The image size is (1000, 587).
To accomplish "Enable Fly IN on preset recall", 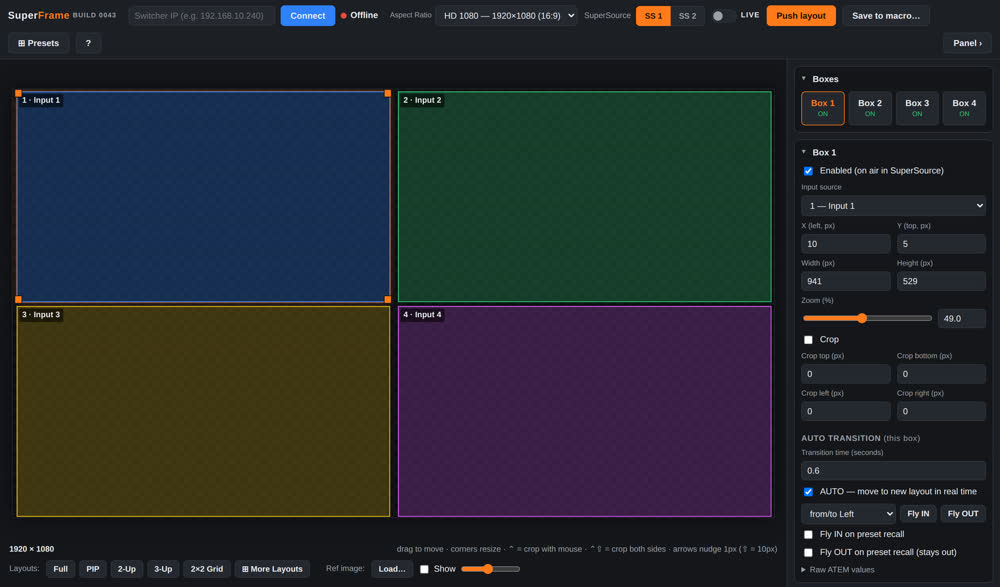I will pyautogui.click(x=808, y=535).
